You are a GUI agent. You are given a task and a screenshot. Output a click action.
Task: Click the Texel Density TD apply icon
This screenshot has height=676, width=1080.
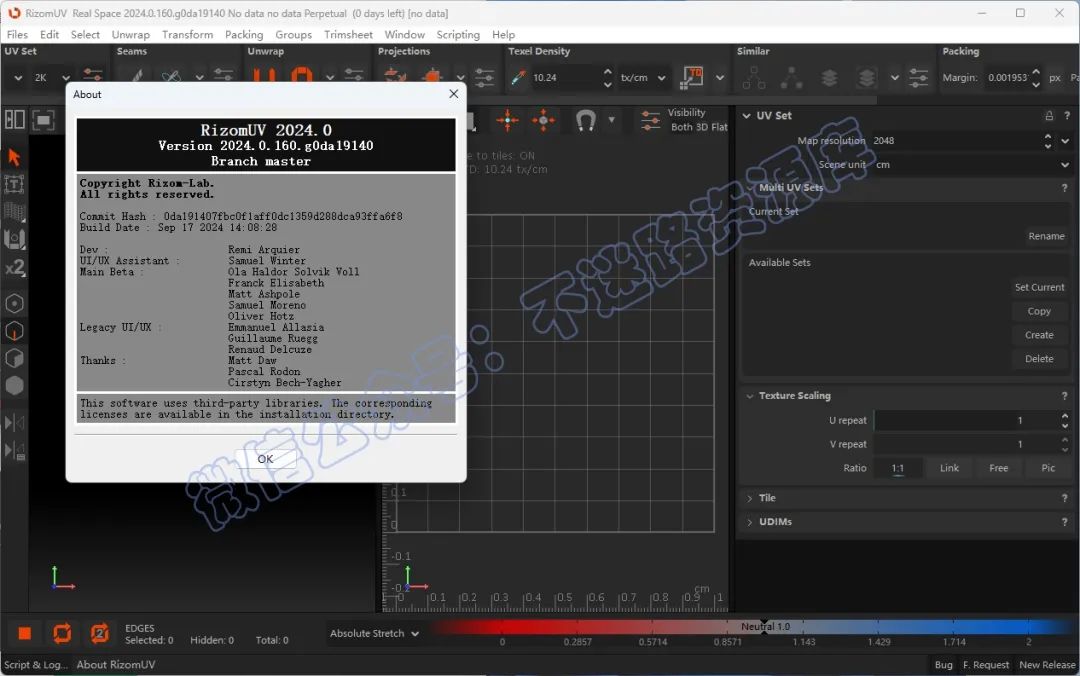tap(692, 77)
